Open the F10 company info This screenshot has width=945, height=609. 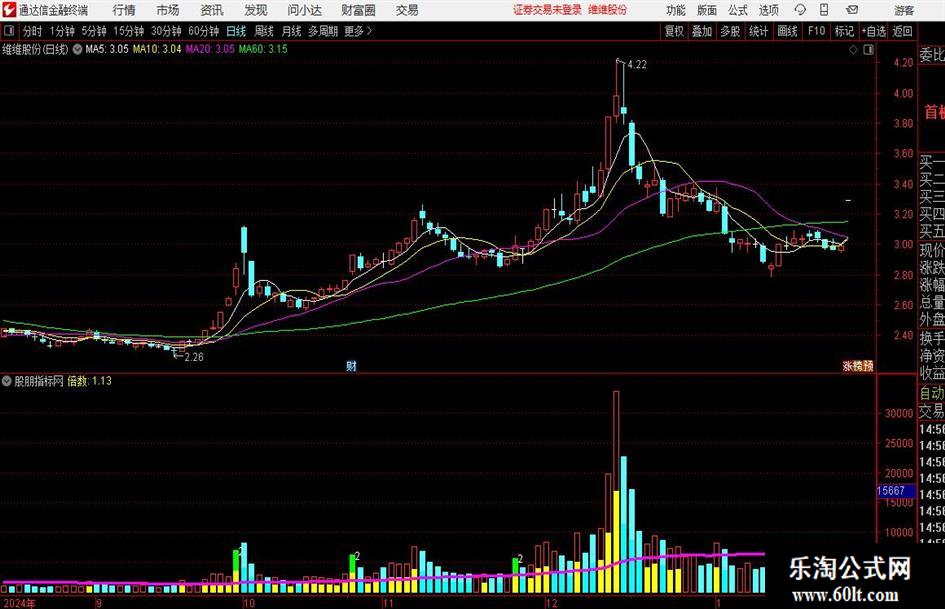point(817,31)
